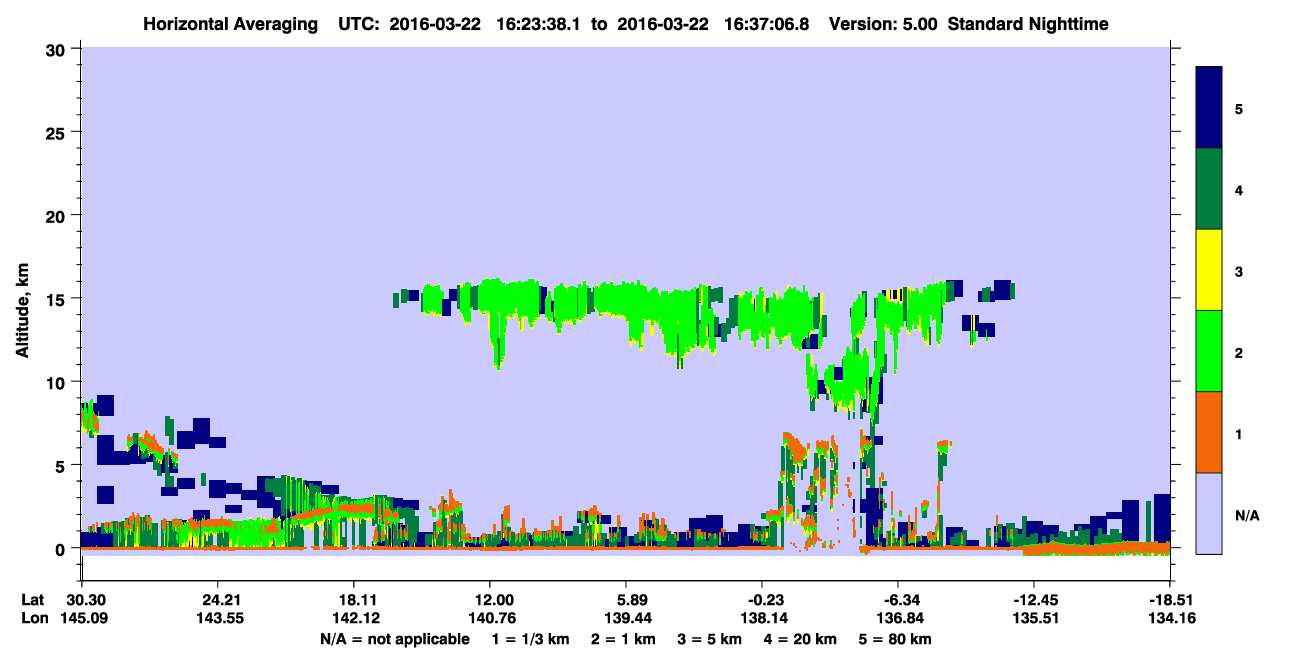The image size is (1300, 667).
Task: Click the orange color bar segment 1
Action: [1209, 432]
